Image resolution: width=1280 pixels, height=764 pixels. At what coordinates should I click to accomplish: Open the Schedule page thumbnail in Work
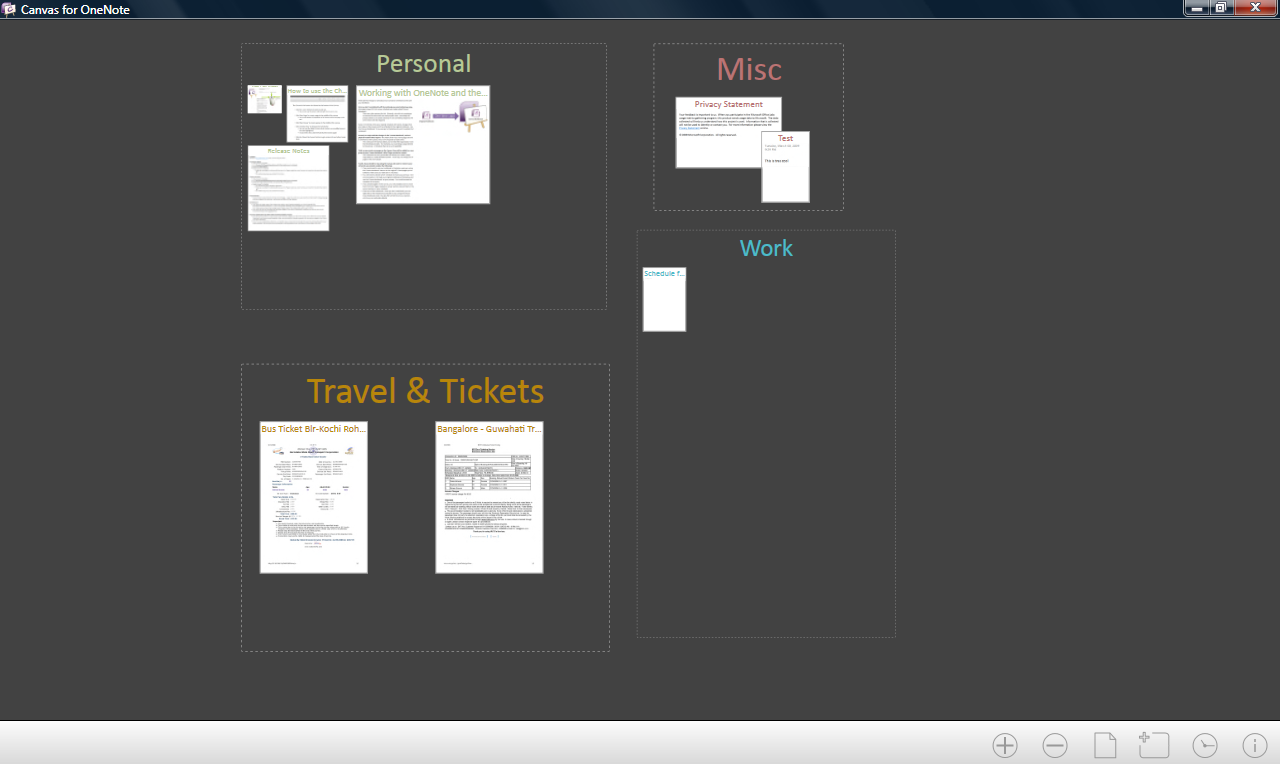pos(664,299)
